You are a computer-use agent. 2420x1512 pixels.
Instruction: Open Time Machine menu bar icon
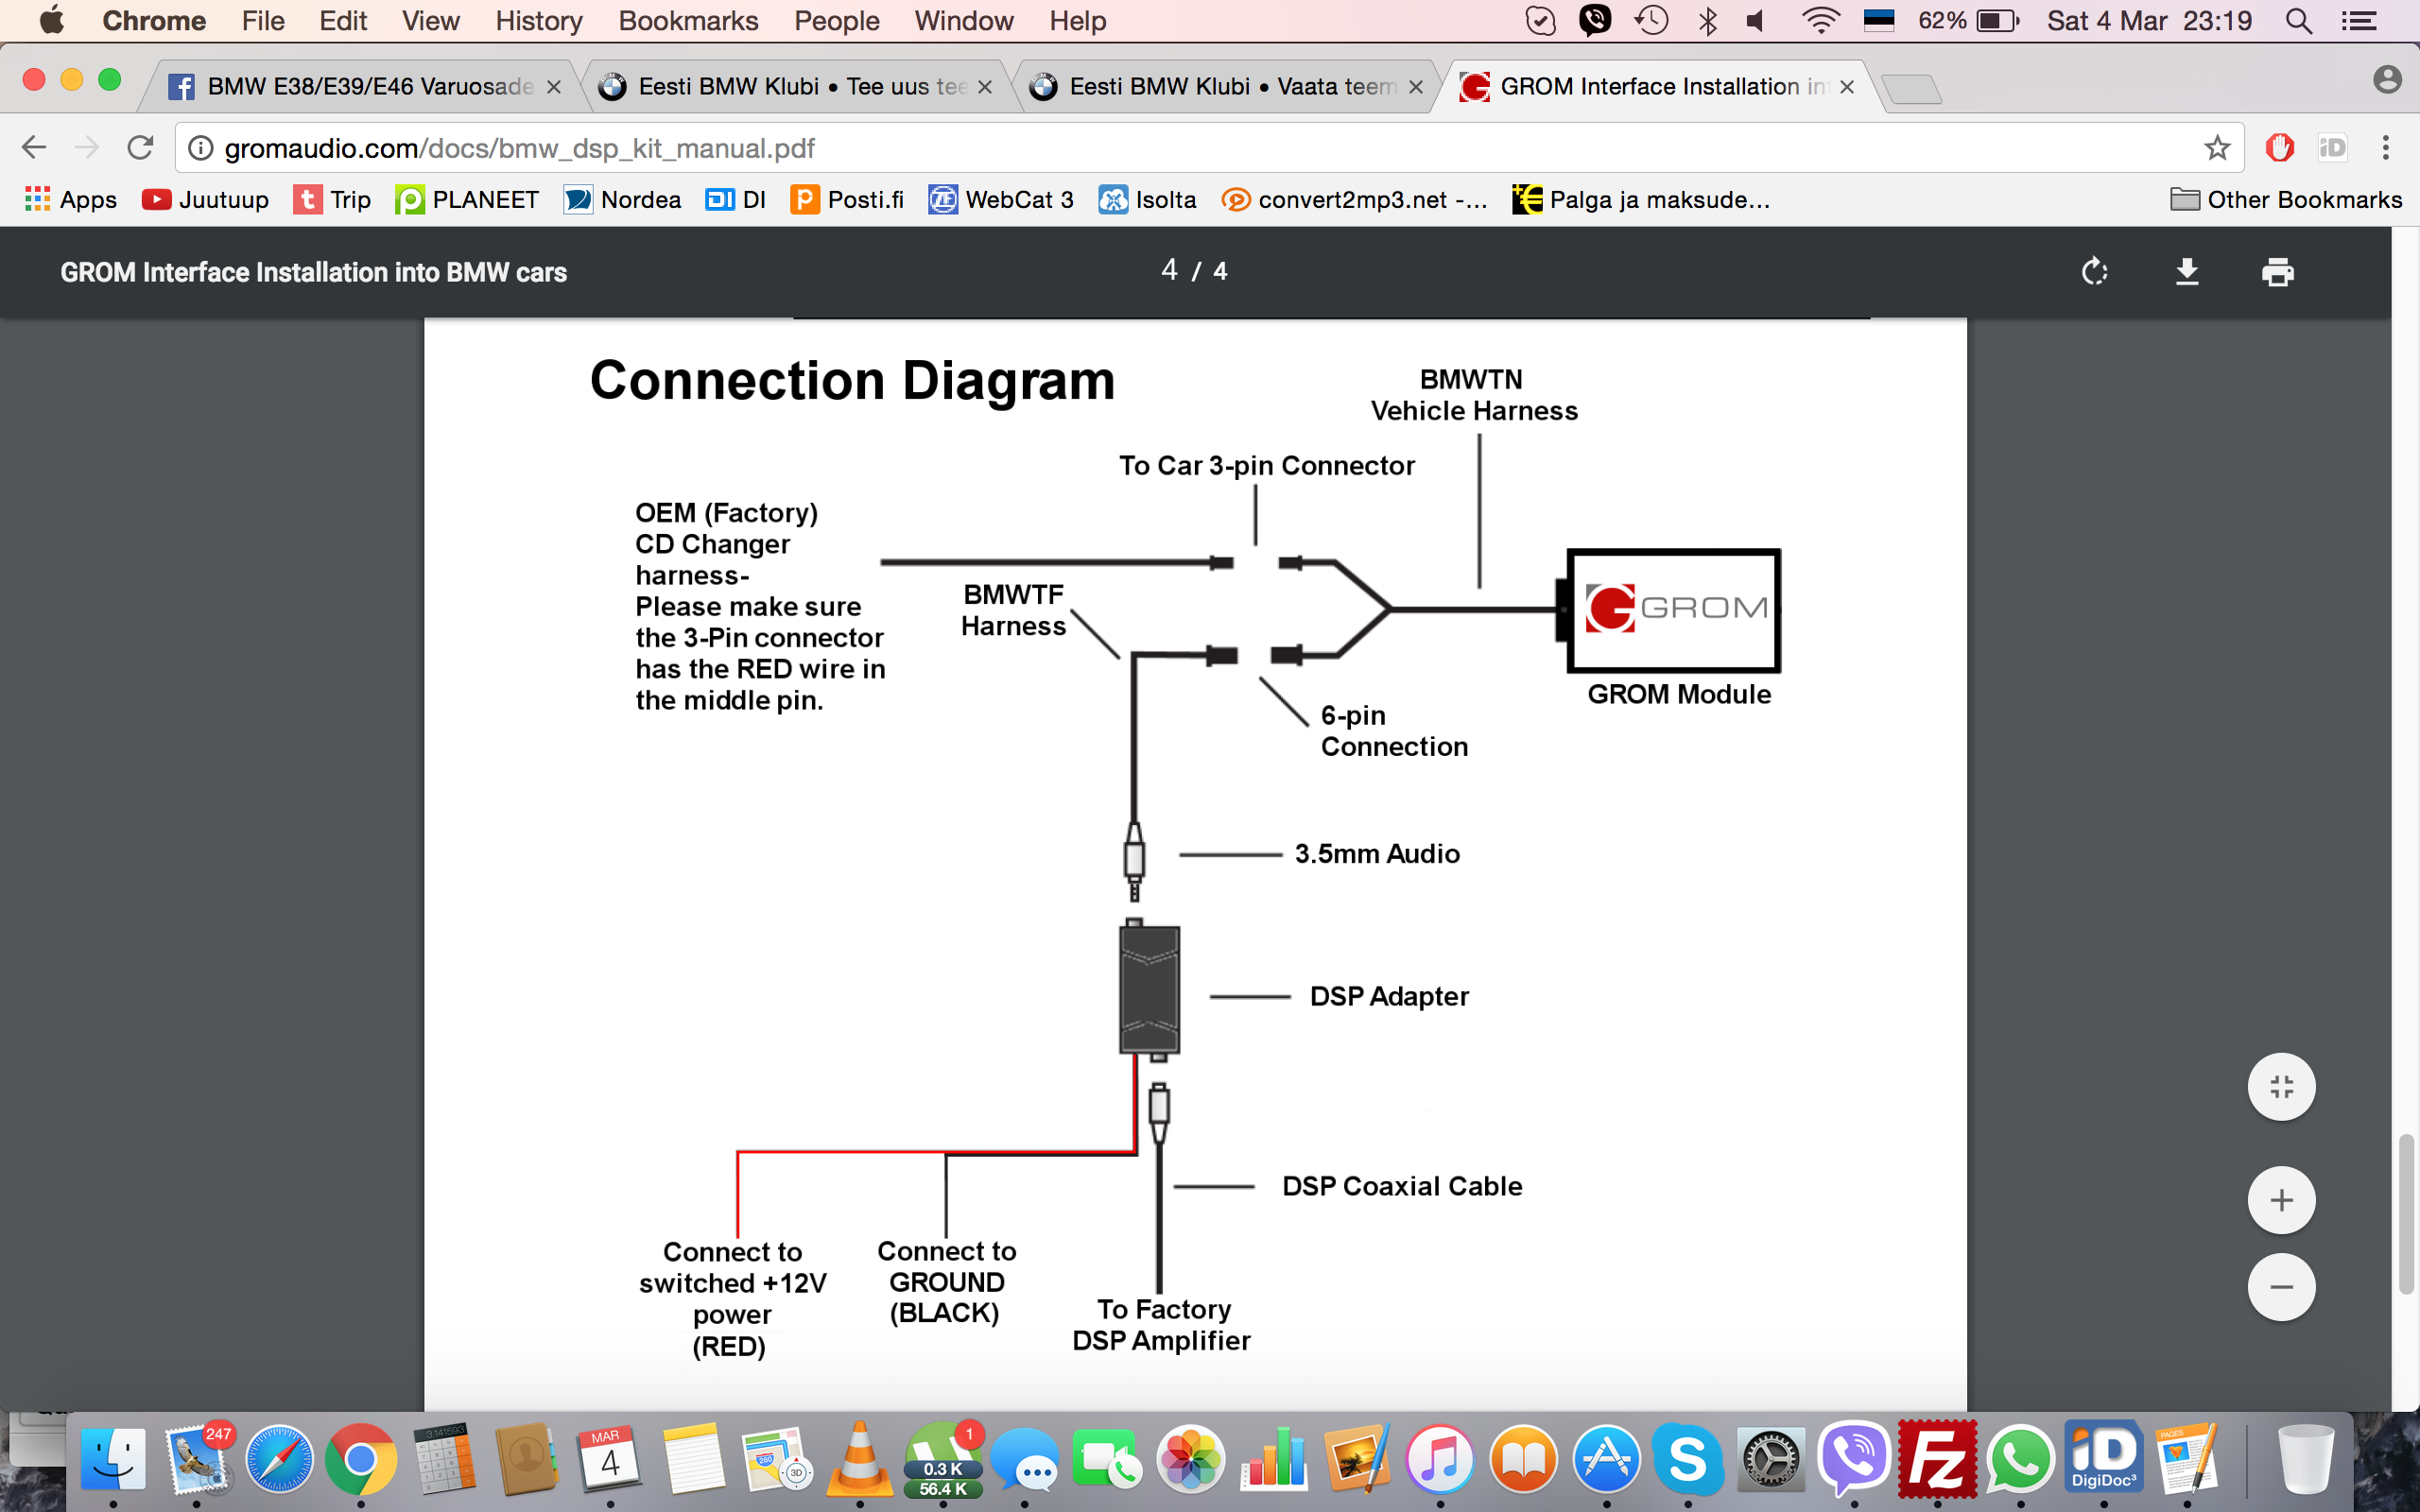(1651, 21)
